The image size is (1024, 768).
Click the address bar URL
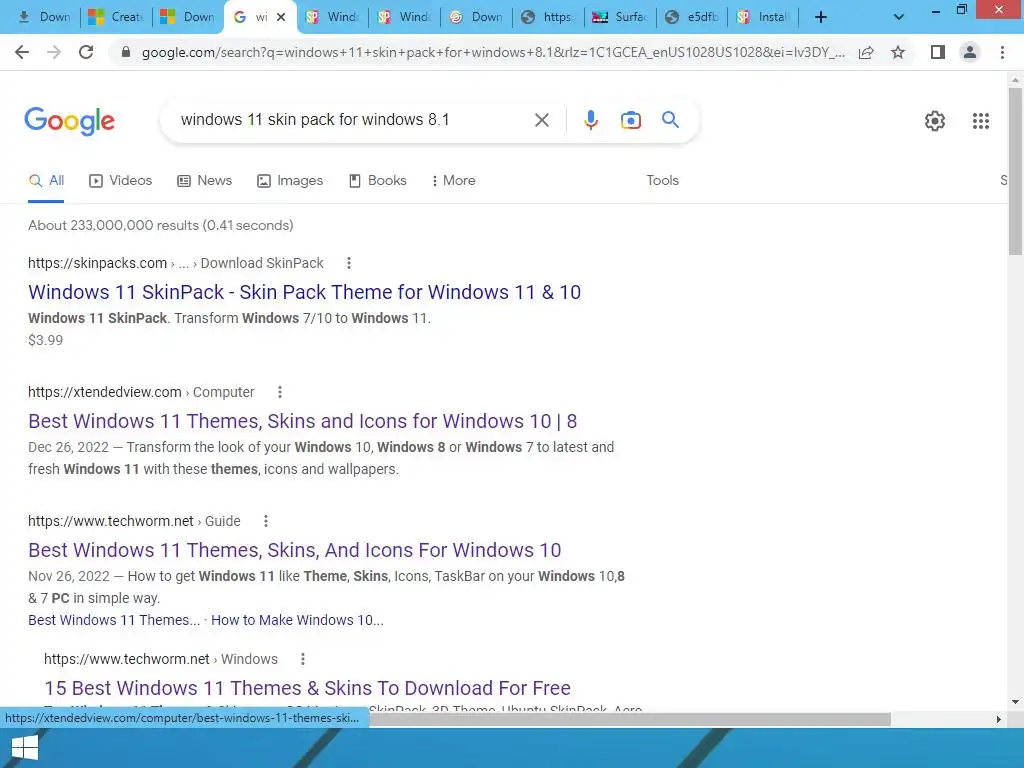click(x=493, y=52)
